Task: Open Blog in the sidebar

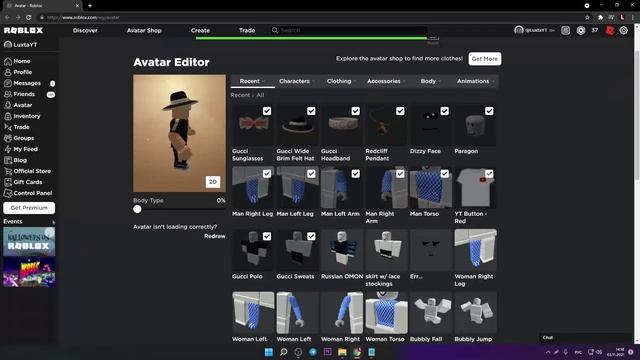Action: tap(16, 160)
